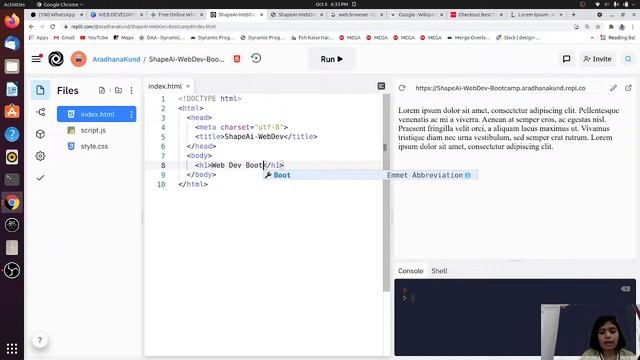Open the index.html row options menu

click(131, 115)
